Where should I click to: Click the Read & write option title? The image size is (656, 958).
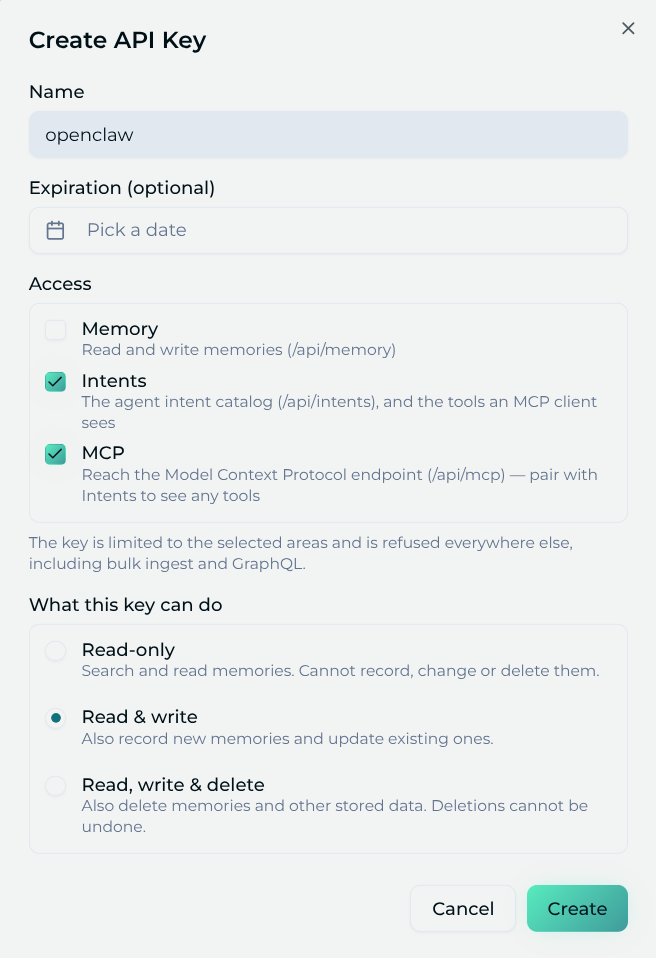point(140,717)
